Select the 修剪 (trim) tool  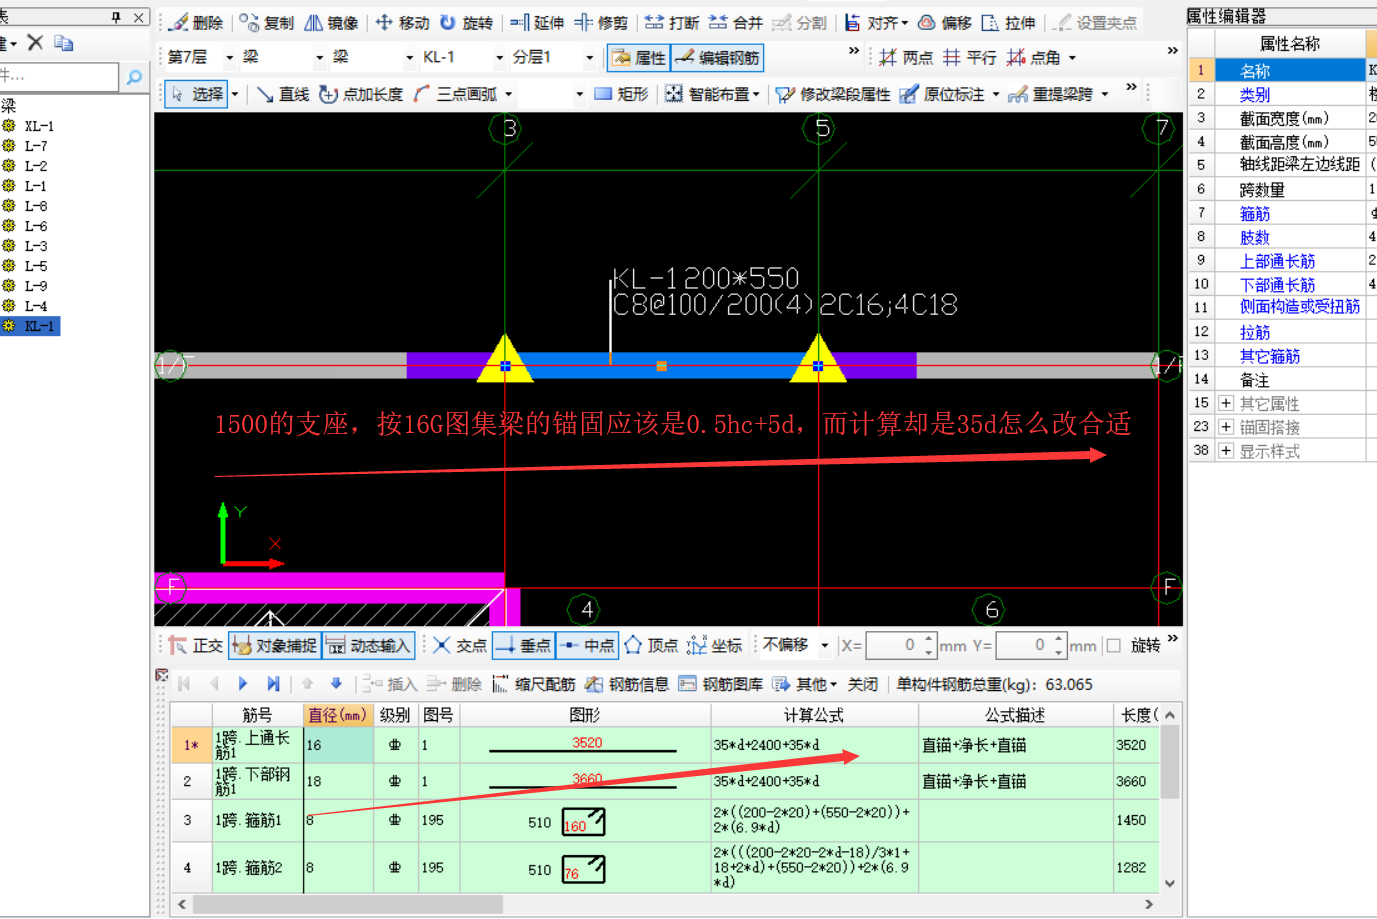click(601, 23)
